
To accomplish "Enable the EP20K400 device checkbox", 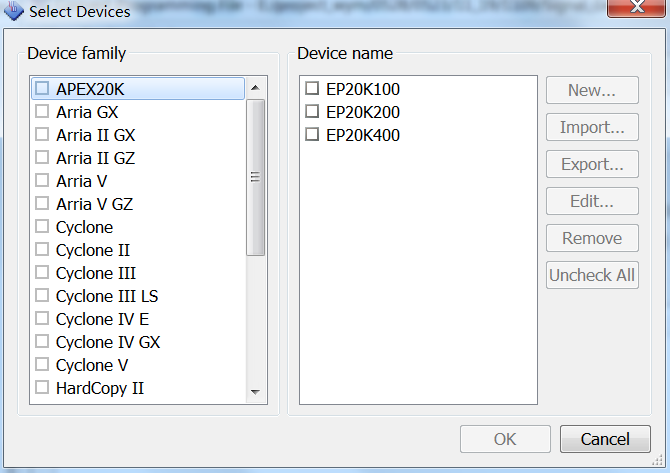I will click(312, 135).
